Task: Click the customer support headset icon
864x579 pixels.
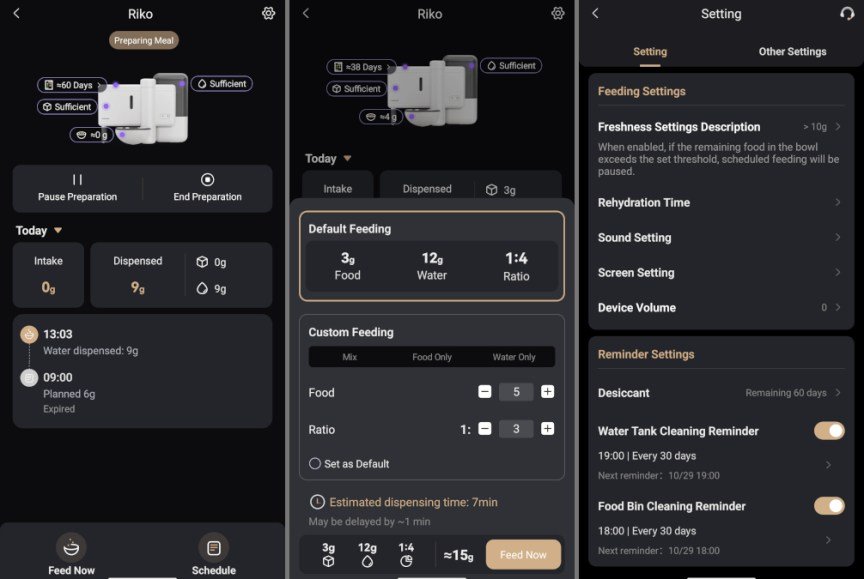Action: [x=847, y=13]
